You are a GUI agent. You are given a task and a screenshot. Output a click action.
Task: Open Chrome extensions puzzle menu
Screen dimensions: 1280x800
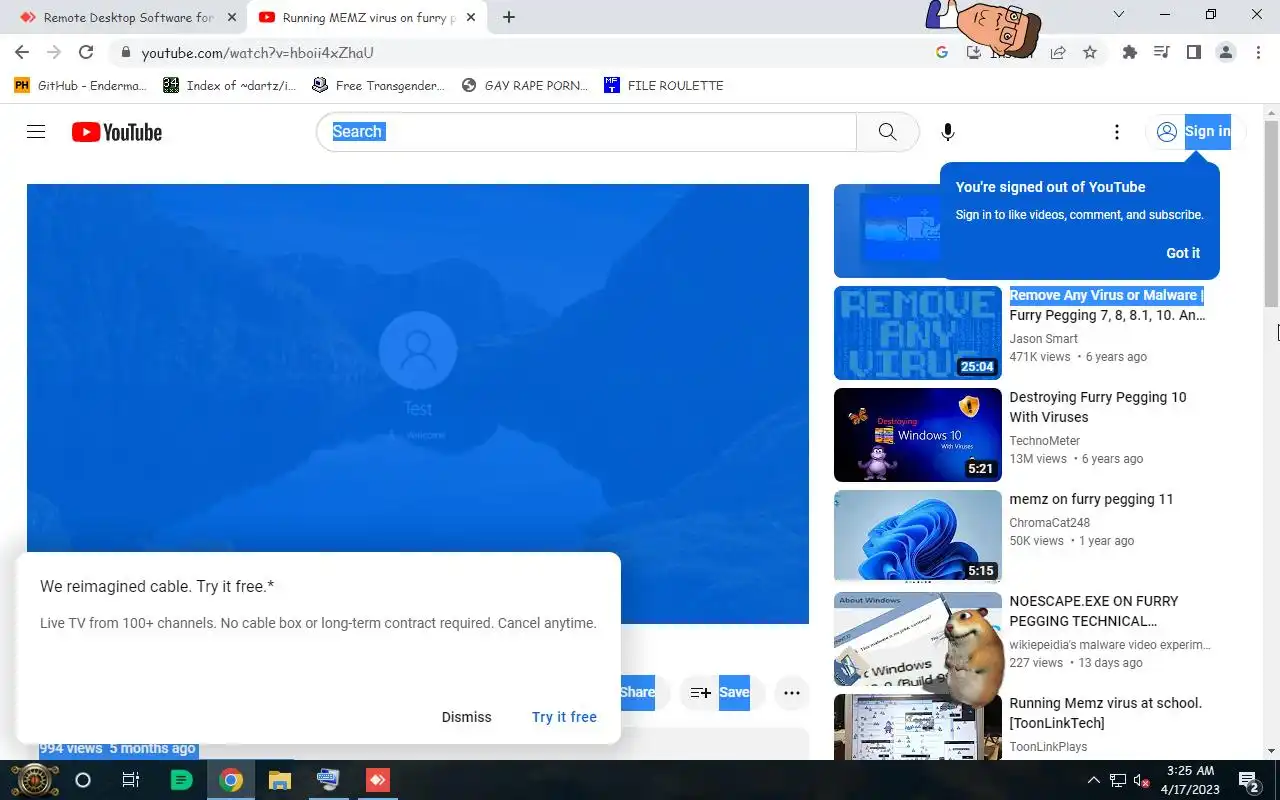[1130, 52]
